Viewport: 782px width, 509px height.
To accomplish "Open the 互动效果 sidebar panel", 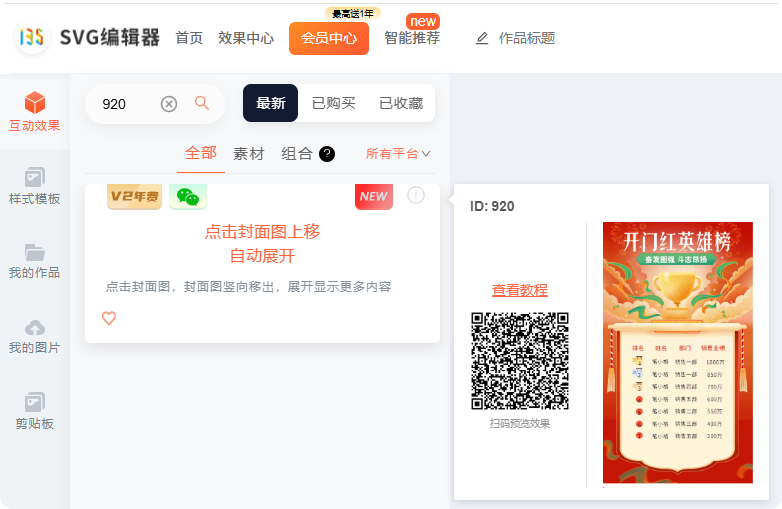I will 34,112.
